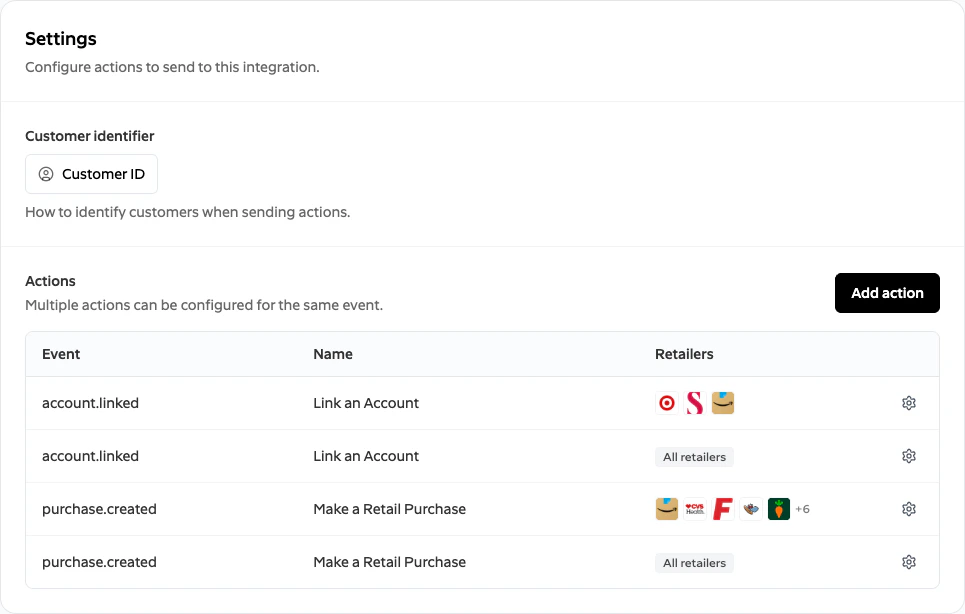Click the person icon in Customer ID
This screenshot has width=965, height=614.
[x=46, y=174]
